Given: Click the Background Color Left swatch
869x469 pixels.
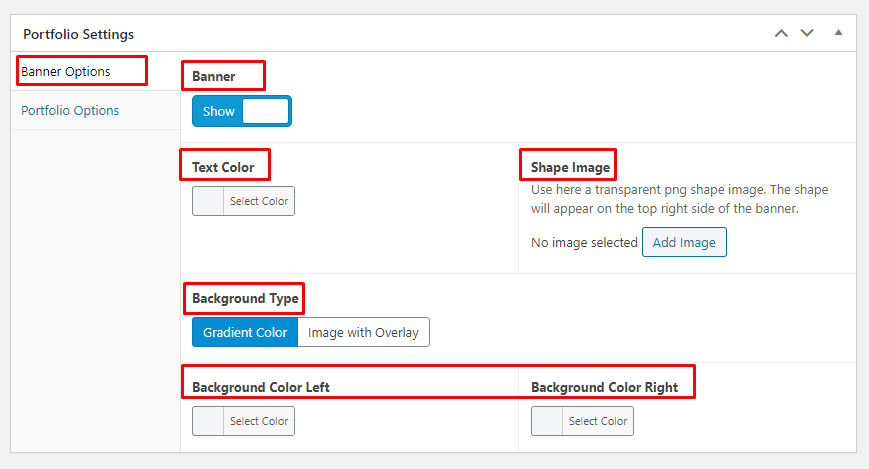Looking at the screenshot, I should coord(208,421).
